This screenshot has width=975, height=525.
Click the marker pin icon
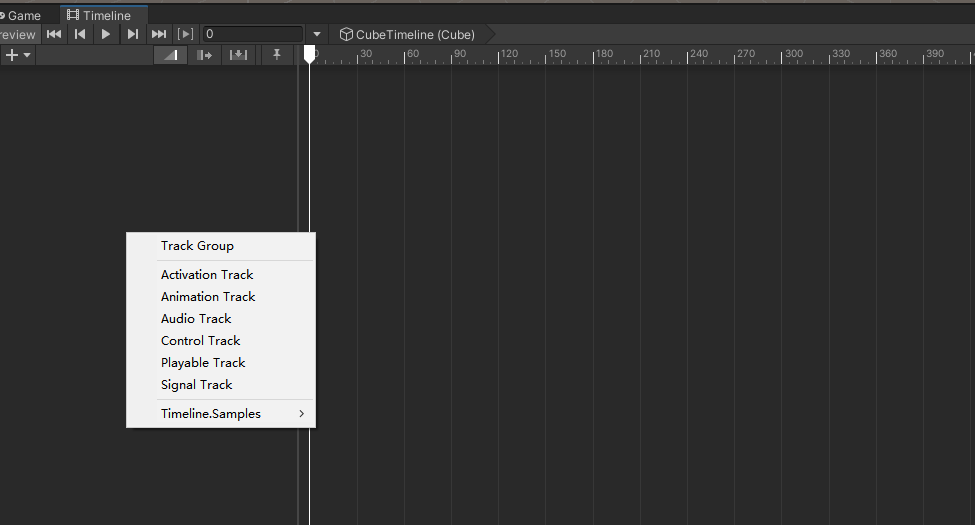click(277, 55)
